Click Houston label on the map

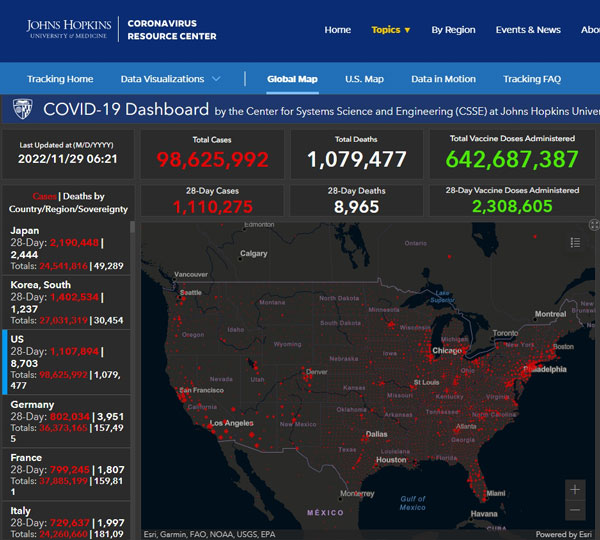(x=391, y=460)
